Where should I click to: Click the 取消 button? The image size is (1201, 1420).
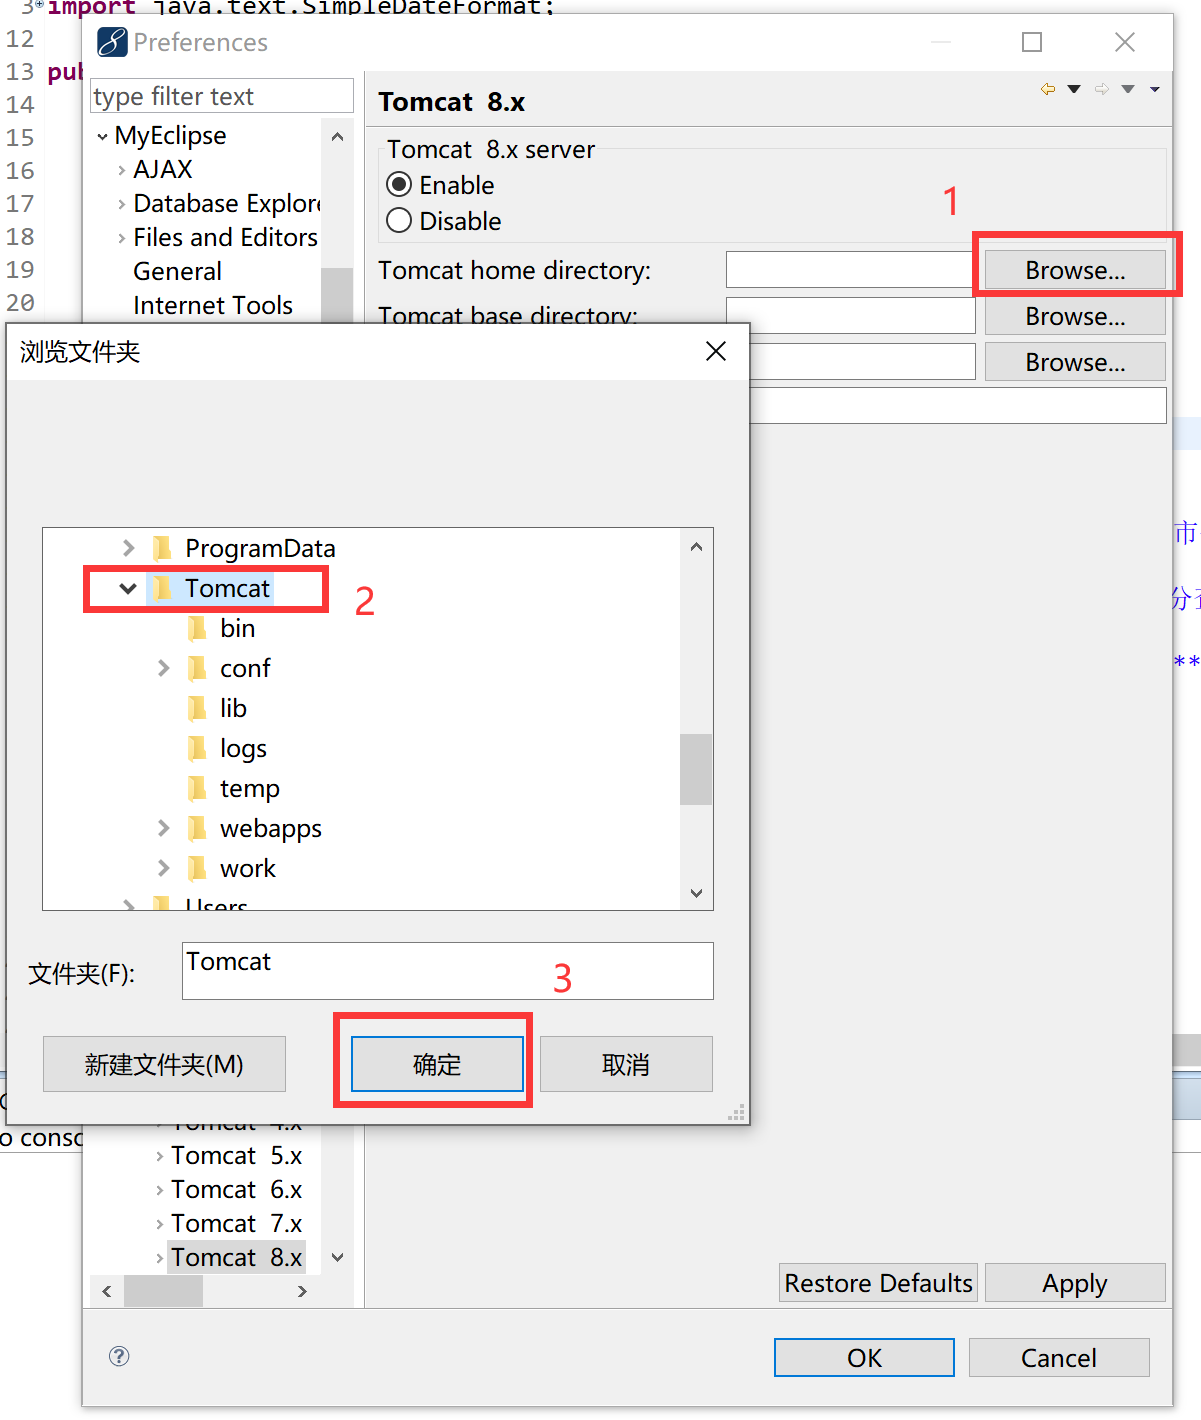point(626,1064)
